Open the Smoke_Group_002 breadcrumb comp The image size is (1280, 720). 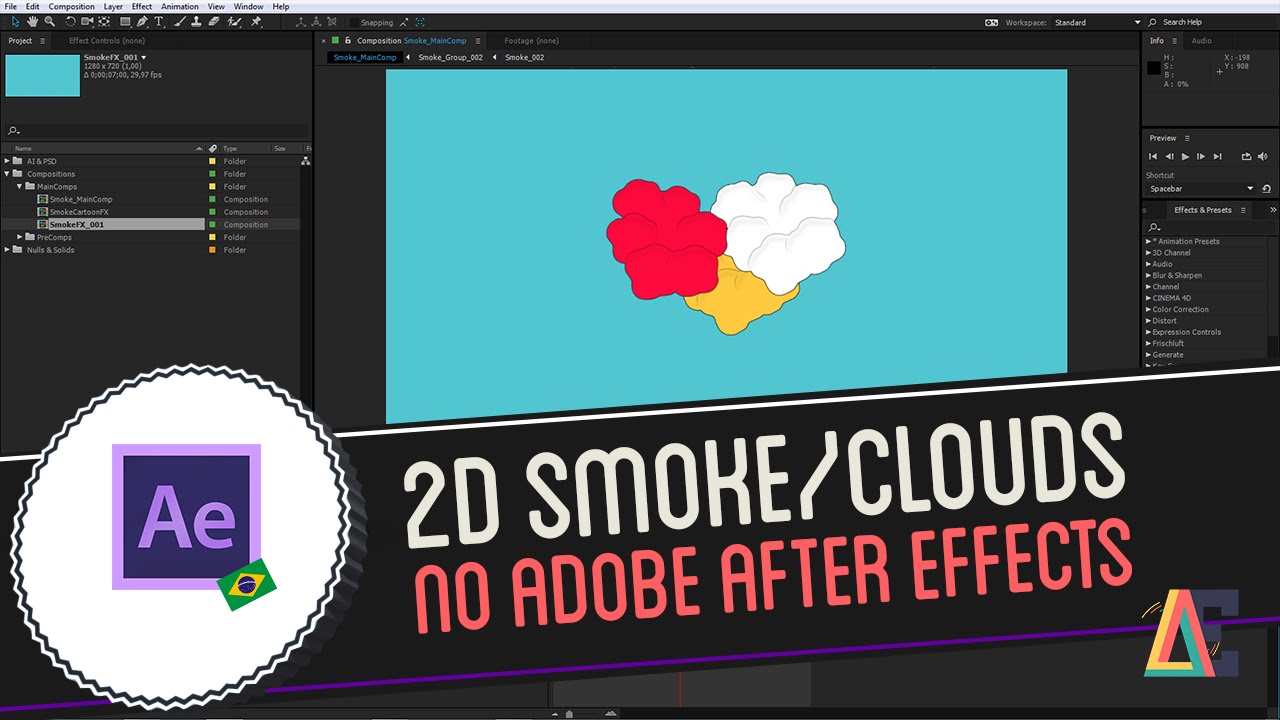pos(450,58)
